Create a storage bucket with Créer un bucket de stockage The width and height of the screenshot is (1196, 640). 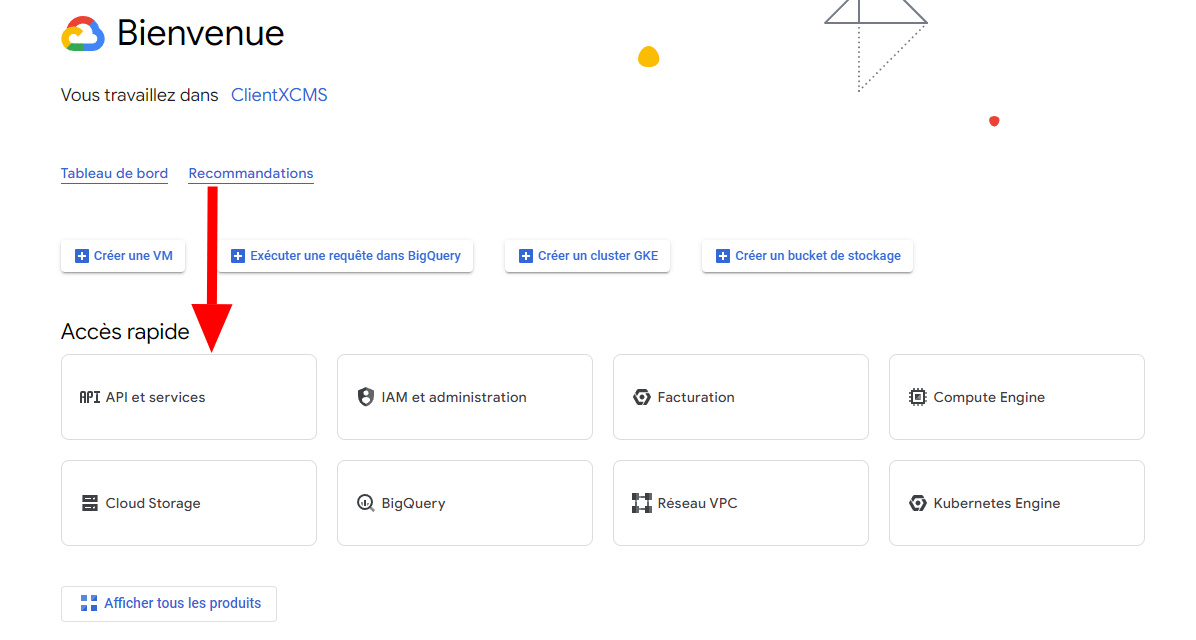(x=807, y=256)
